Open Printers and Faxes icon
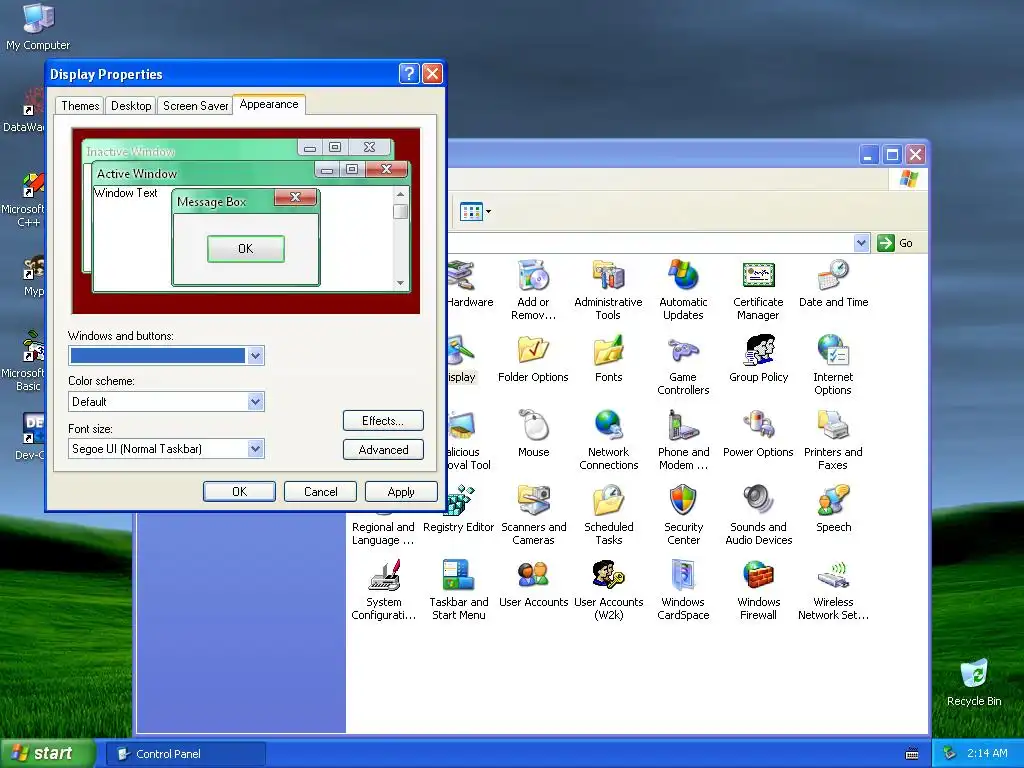 pos(833,440)
